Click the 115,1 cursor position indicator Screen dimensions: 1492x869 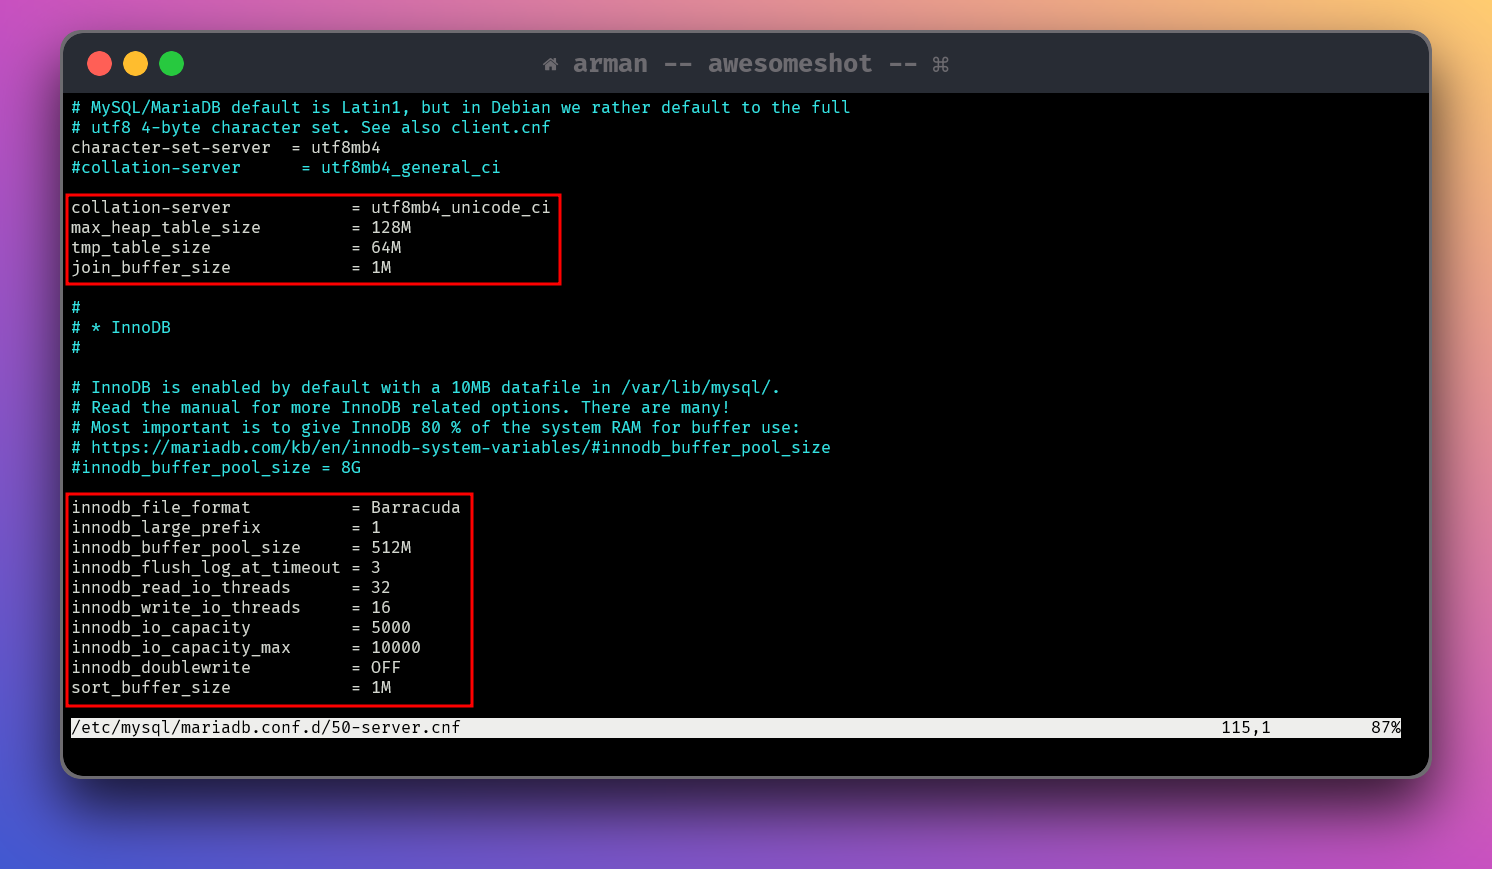click(x=1245, y=727)
